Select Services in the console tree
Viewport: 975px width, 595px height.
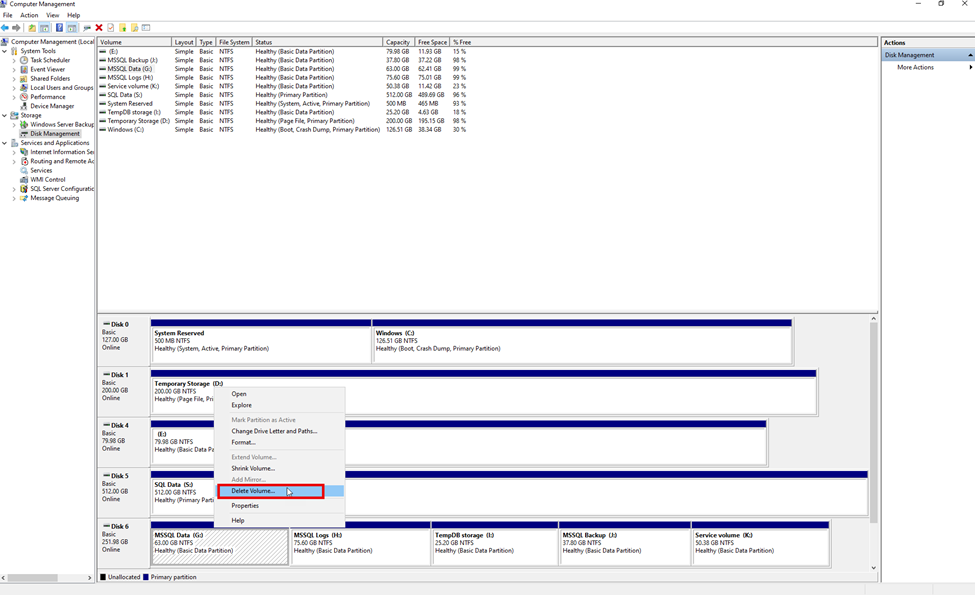[x=41, y=170]
